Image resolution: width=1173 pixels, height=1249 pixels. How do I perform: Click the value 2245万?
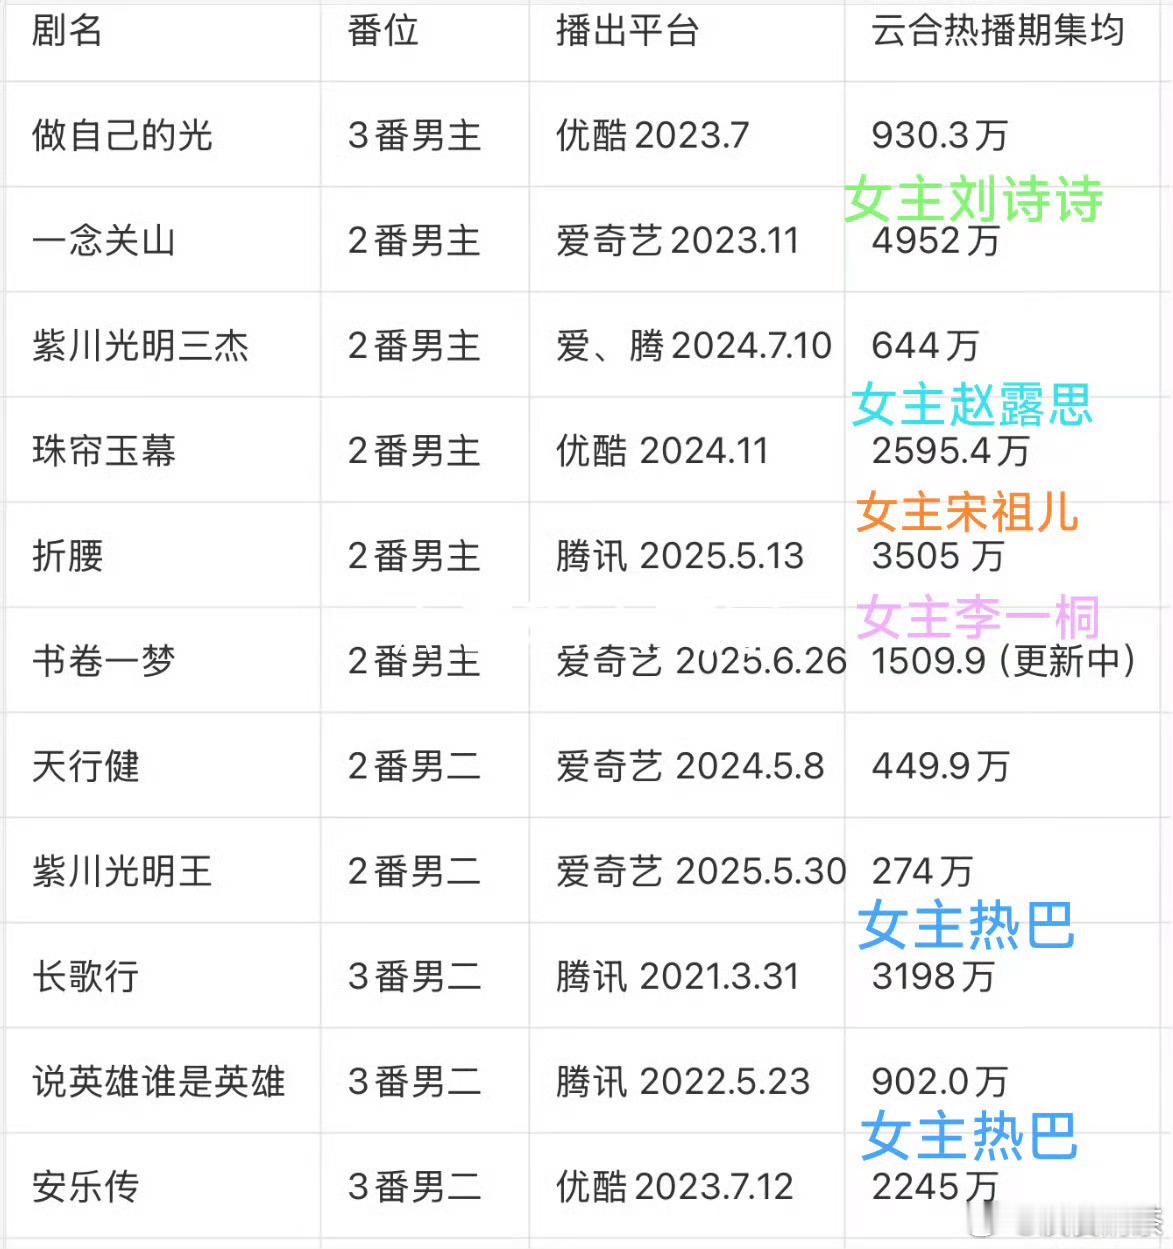935,1187
